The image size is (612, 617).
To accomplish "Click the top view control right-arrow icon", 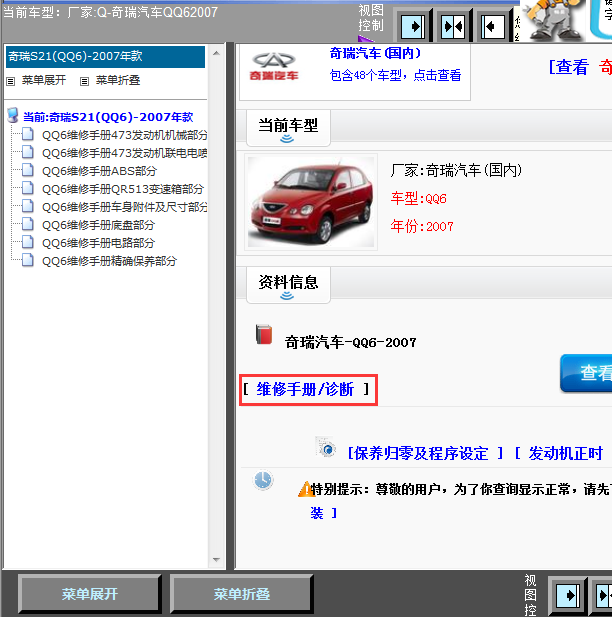I will 413,26.
